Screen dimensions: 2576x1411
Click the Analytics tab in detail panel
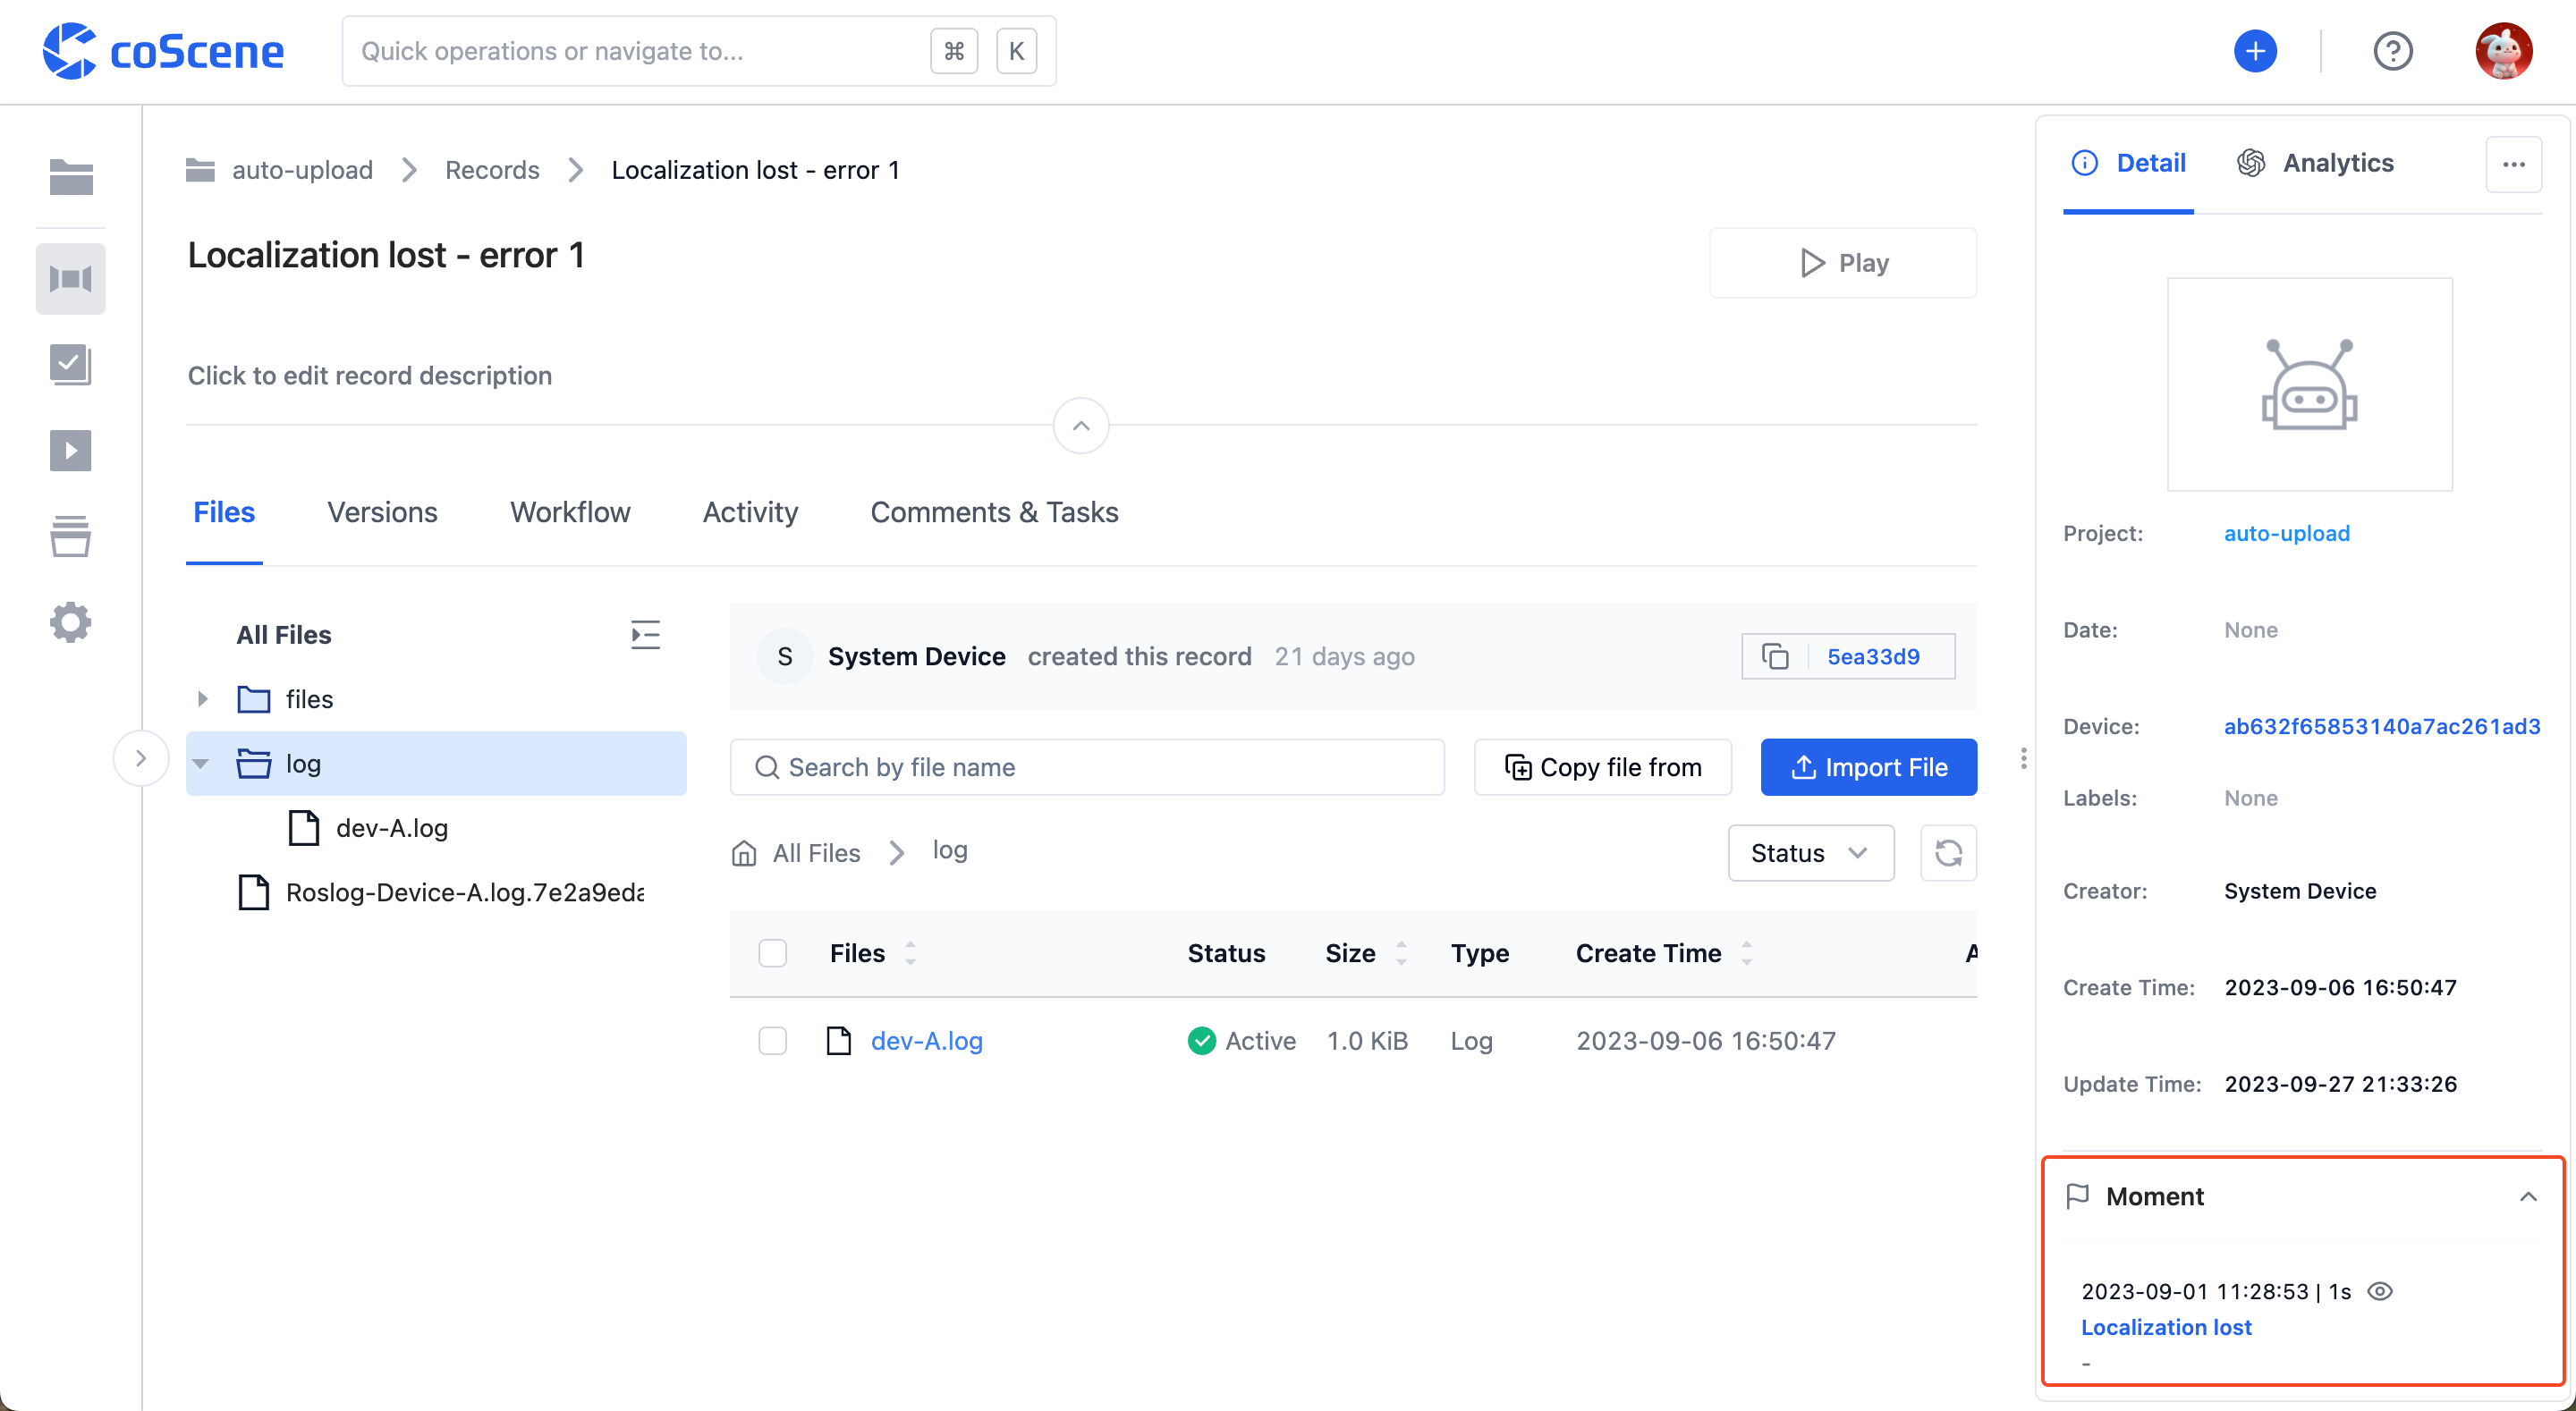point(2336,162)
